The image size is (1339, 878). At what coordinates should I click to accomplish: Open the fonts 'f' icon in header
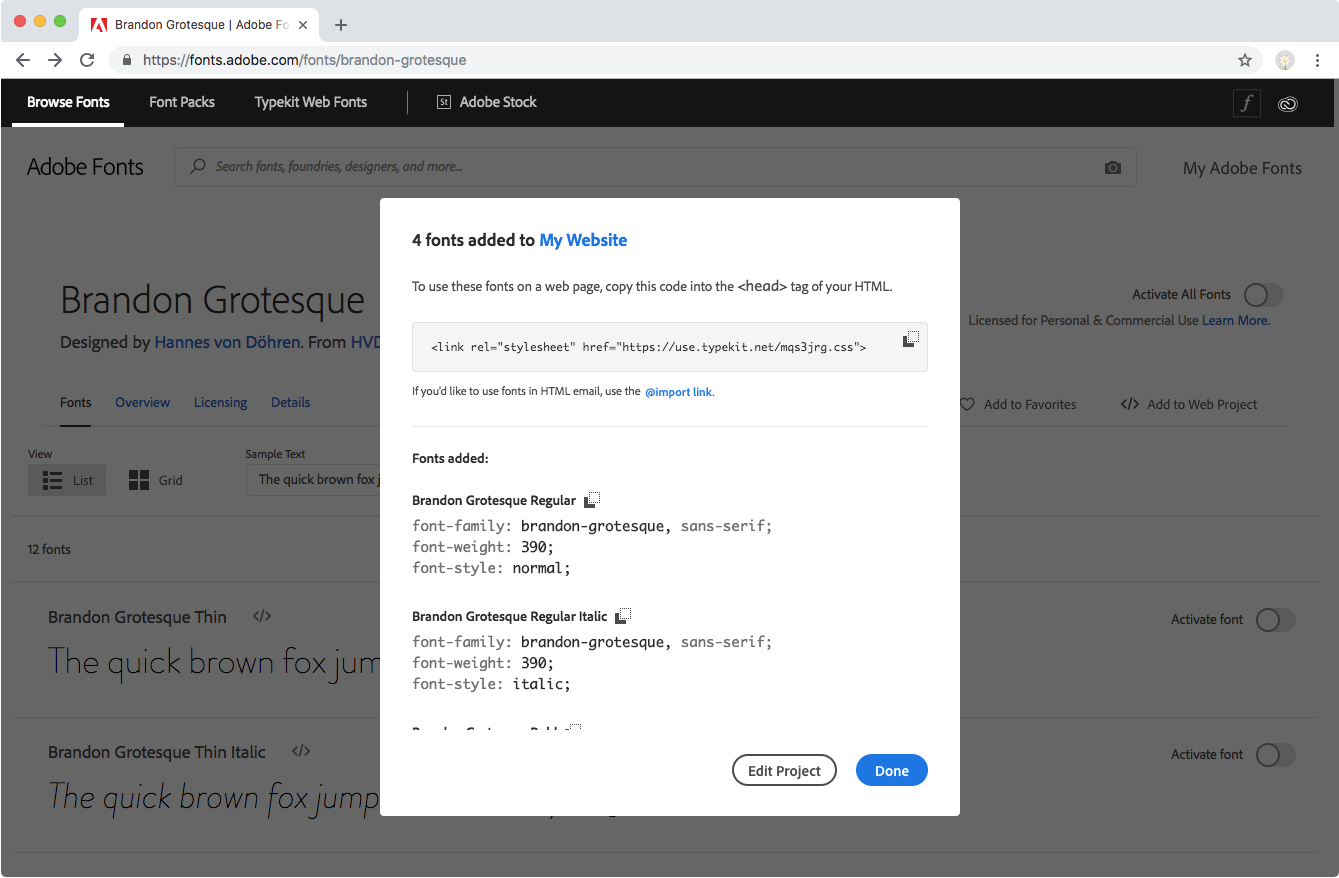pos(1246,103)
